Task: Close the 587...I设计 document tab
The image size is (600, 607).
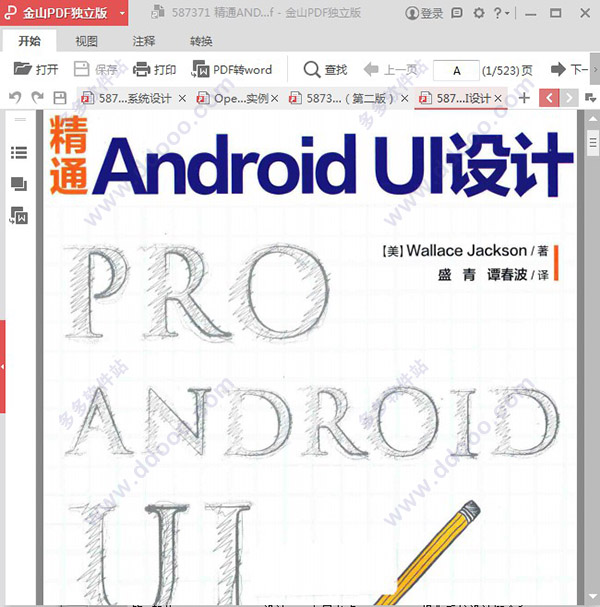Action: click(498, 98)
